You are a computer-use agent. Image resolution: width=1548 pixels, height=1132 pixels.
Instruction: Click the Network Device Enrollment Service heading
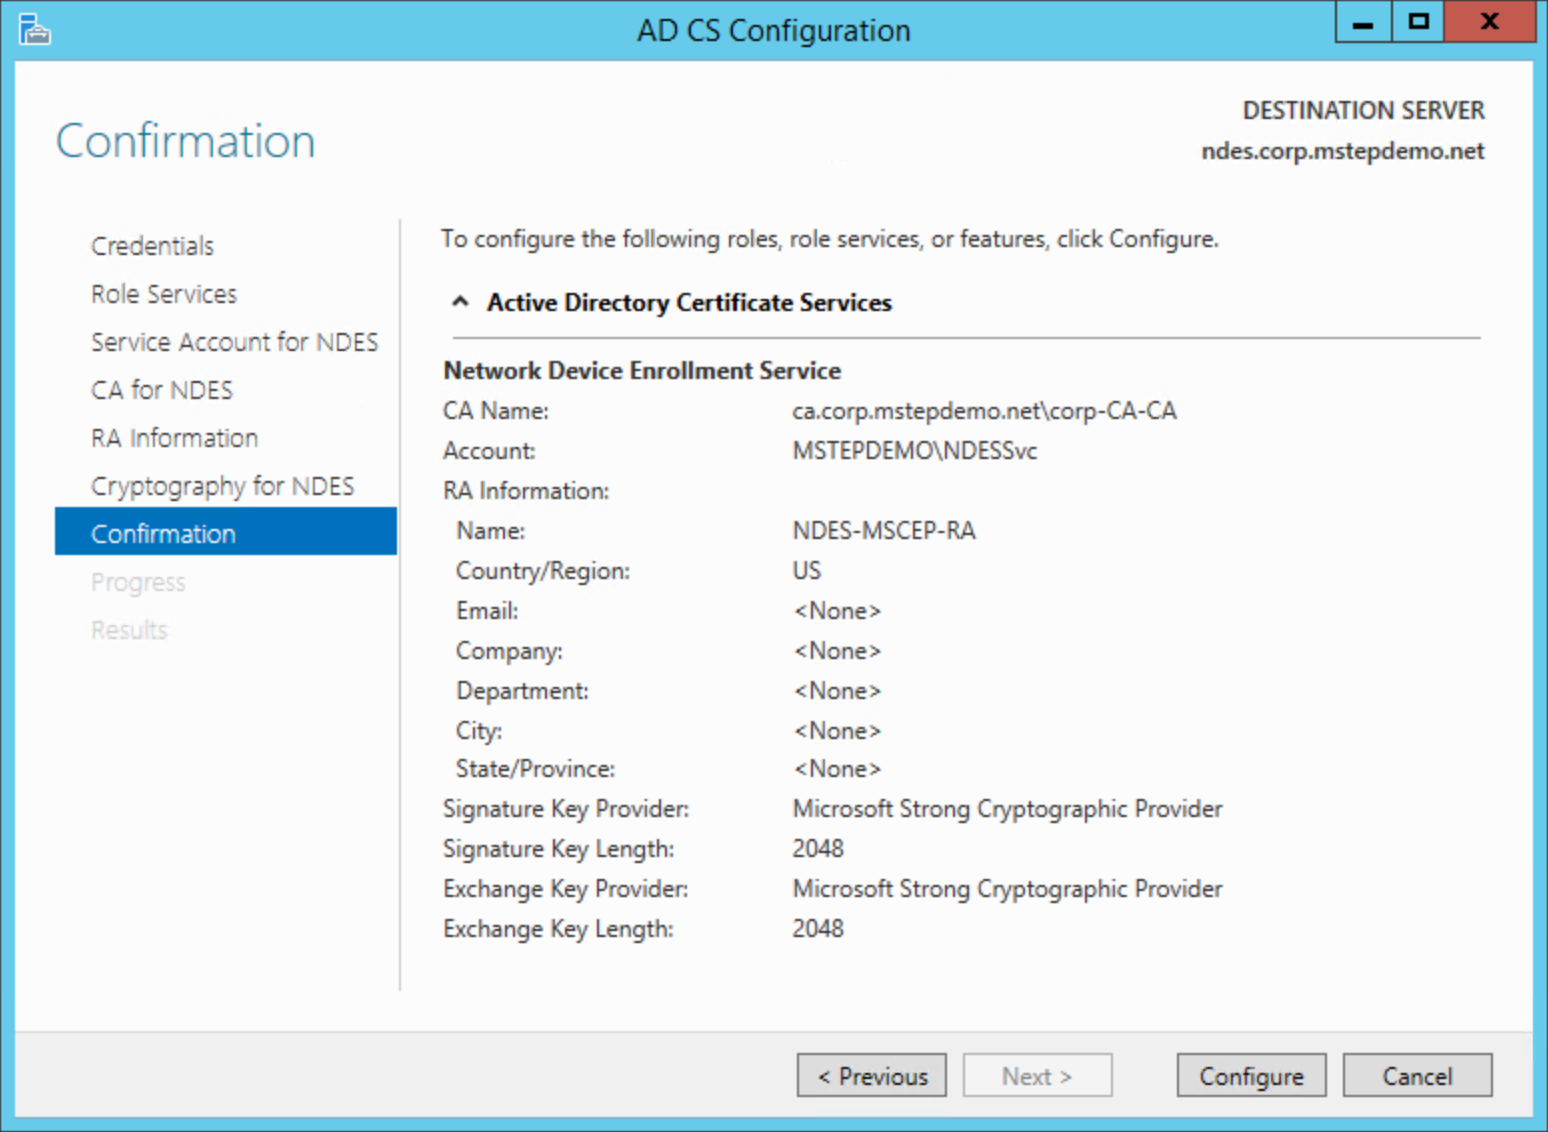pos(642,371)
